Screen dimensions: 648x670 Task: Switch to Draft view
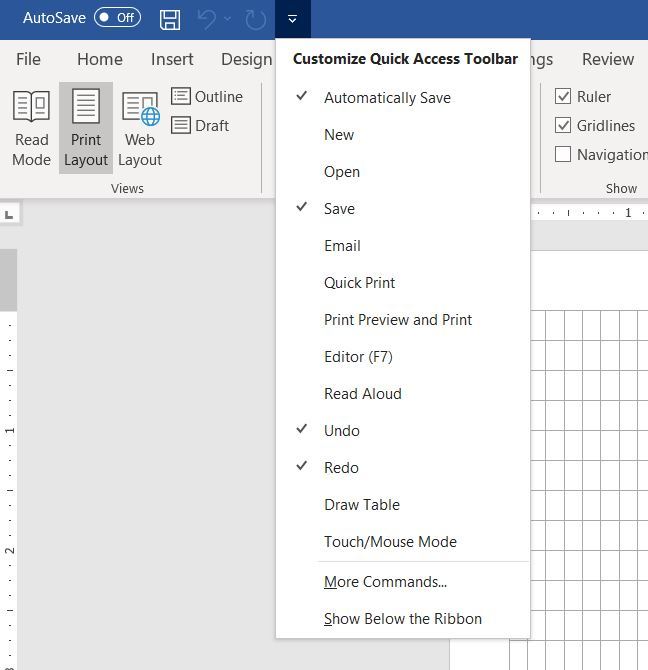(x=200, y=126)
